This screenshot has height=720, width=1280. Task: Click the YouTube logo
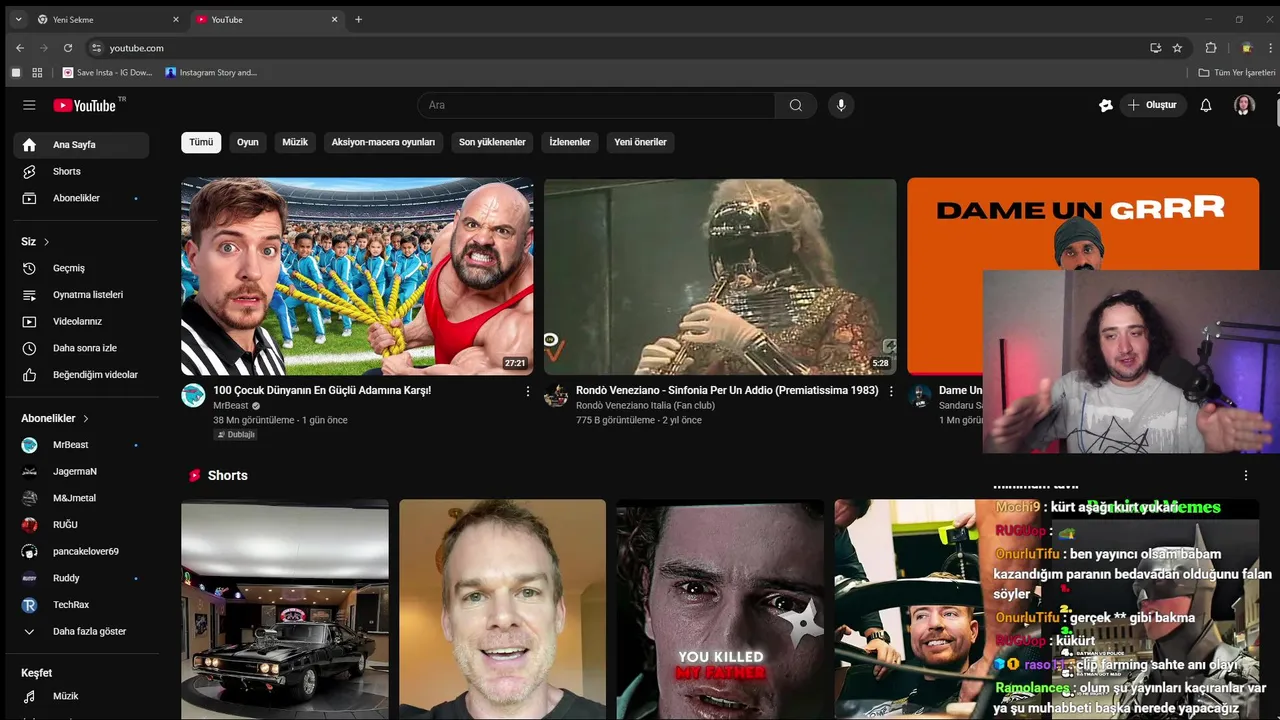pos(86,105)
